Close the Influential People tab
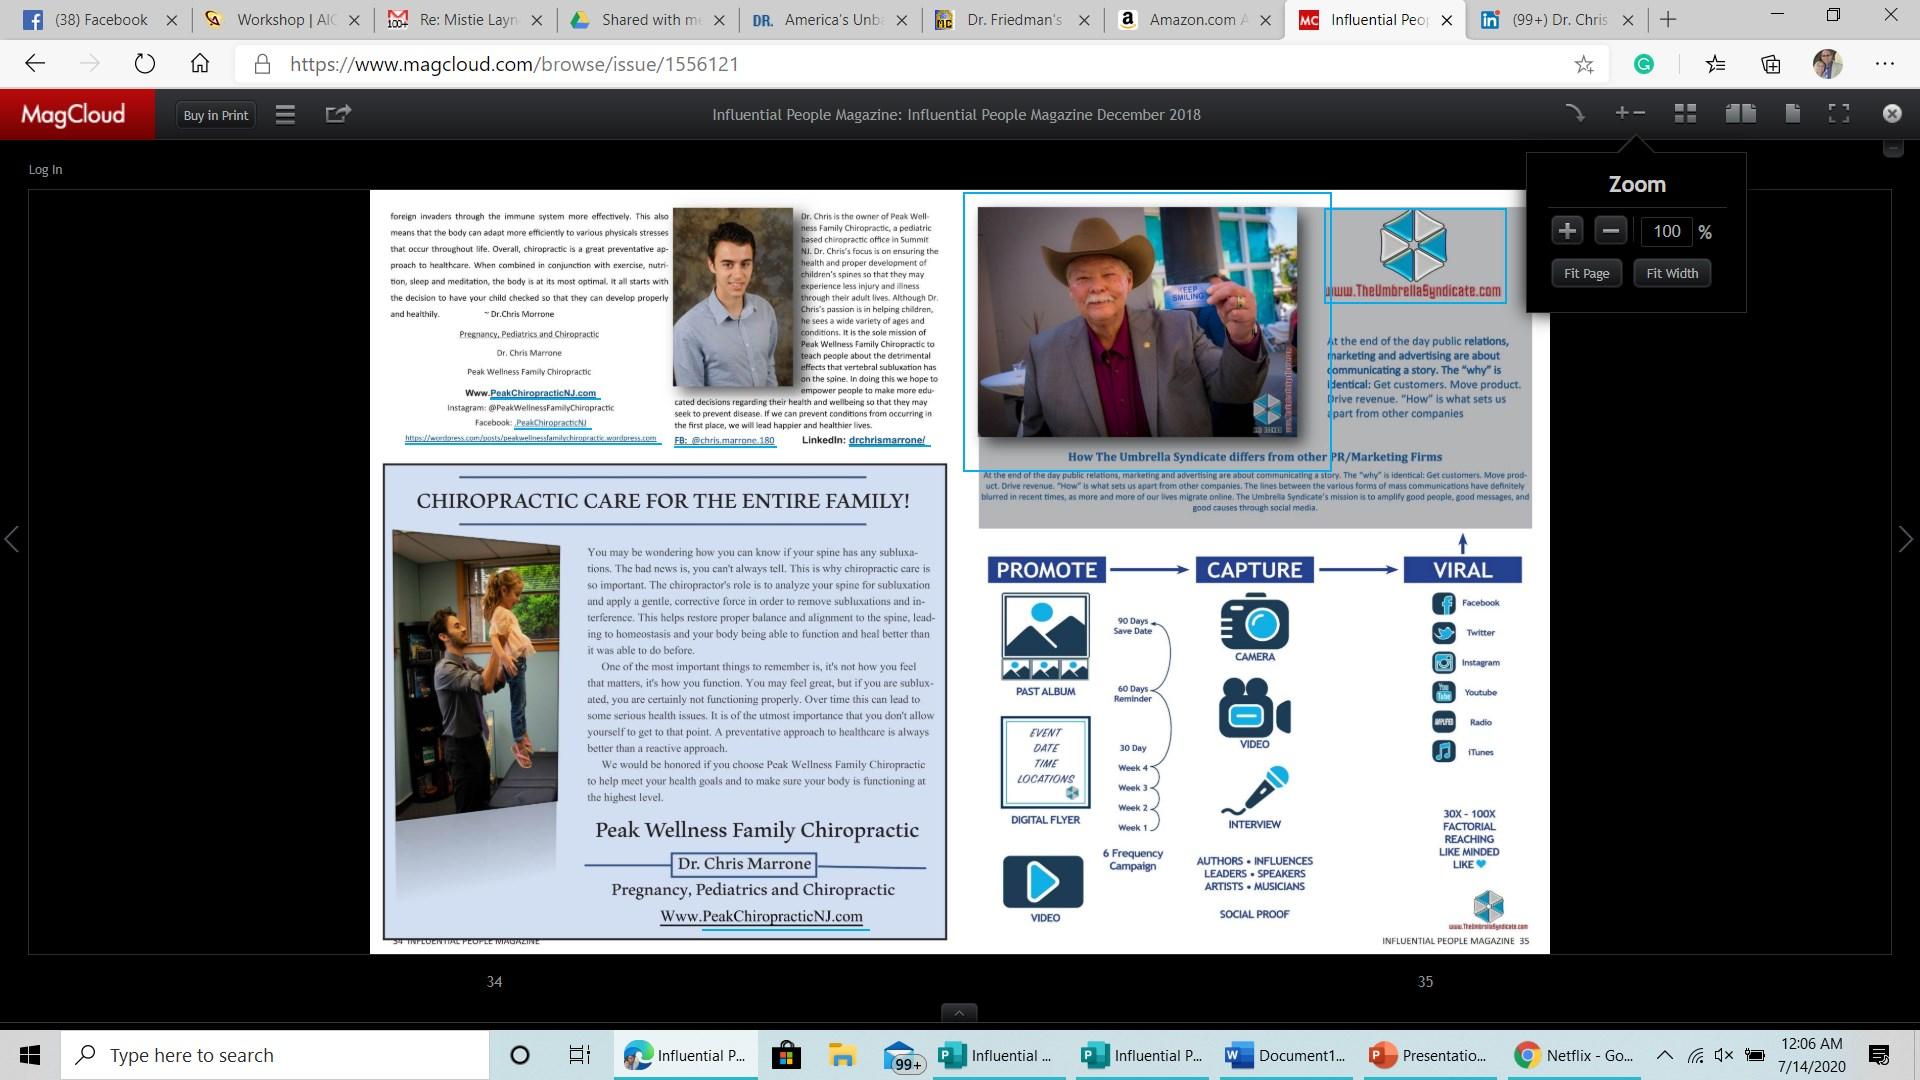1920x1080 pixels. click(x=1446, y=20)
